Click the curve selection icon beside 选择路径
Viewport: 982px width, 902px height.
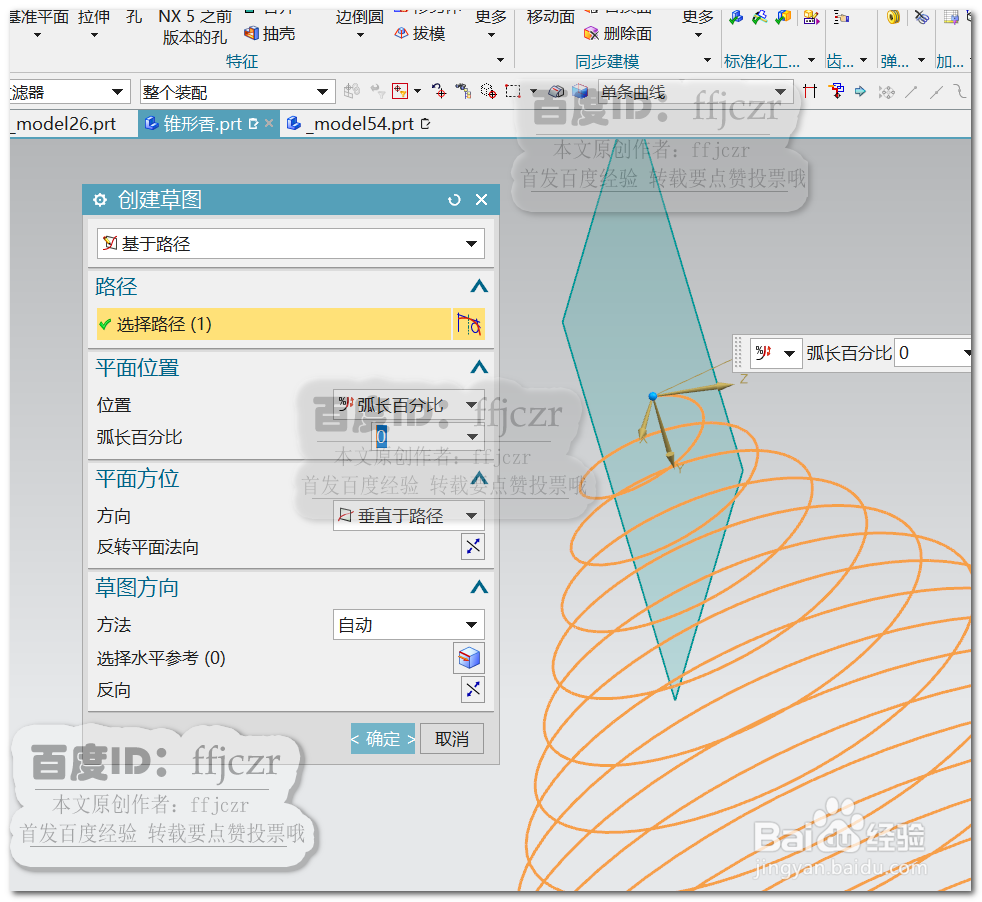tap(468, 324)
